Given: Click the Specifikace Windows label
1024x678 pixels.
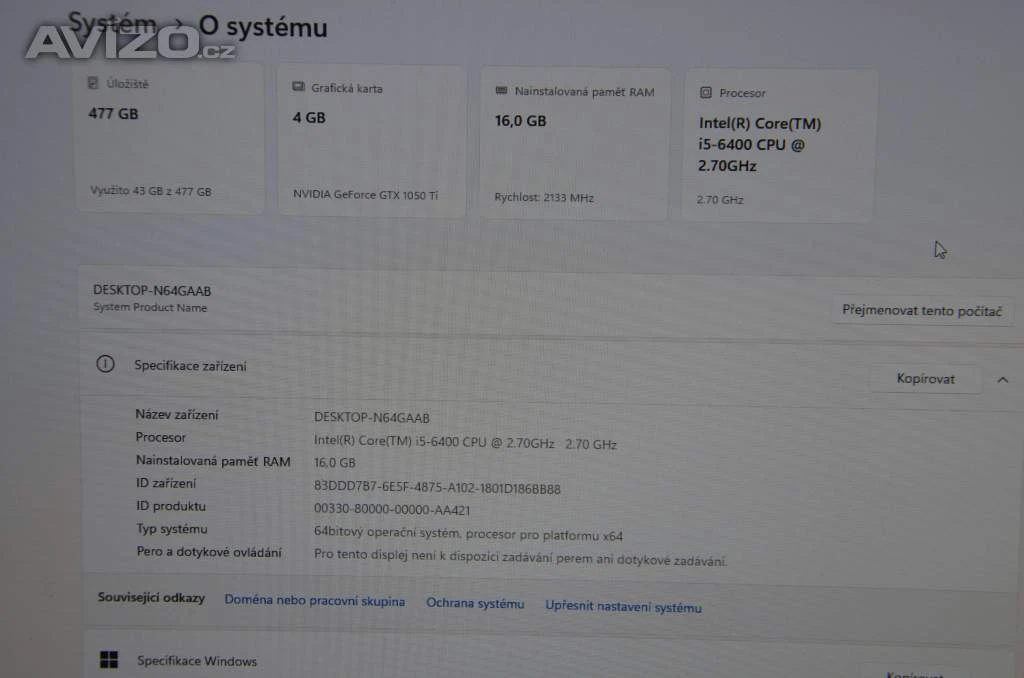Looking at the screenshot, I should pyautogui.click(x=197, y=661).
